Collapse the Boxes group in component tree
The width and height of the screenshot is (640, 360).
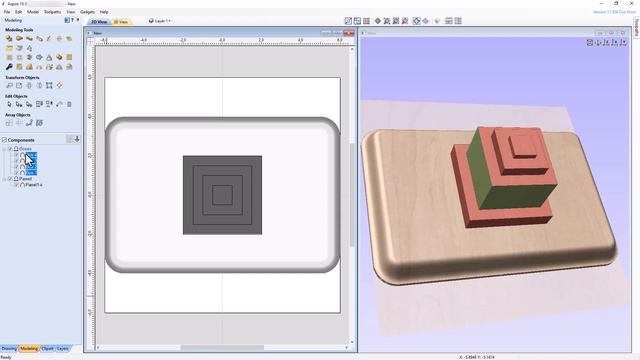point(4,149)
